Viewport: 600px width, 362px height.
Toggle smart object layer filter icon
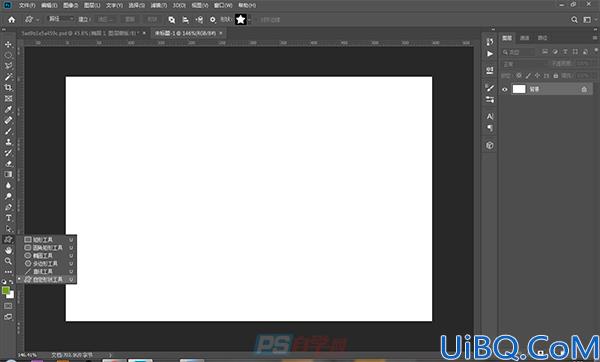click(585, 52)
